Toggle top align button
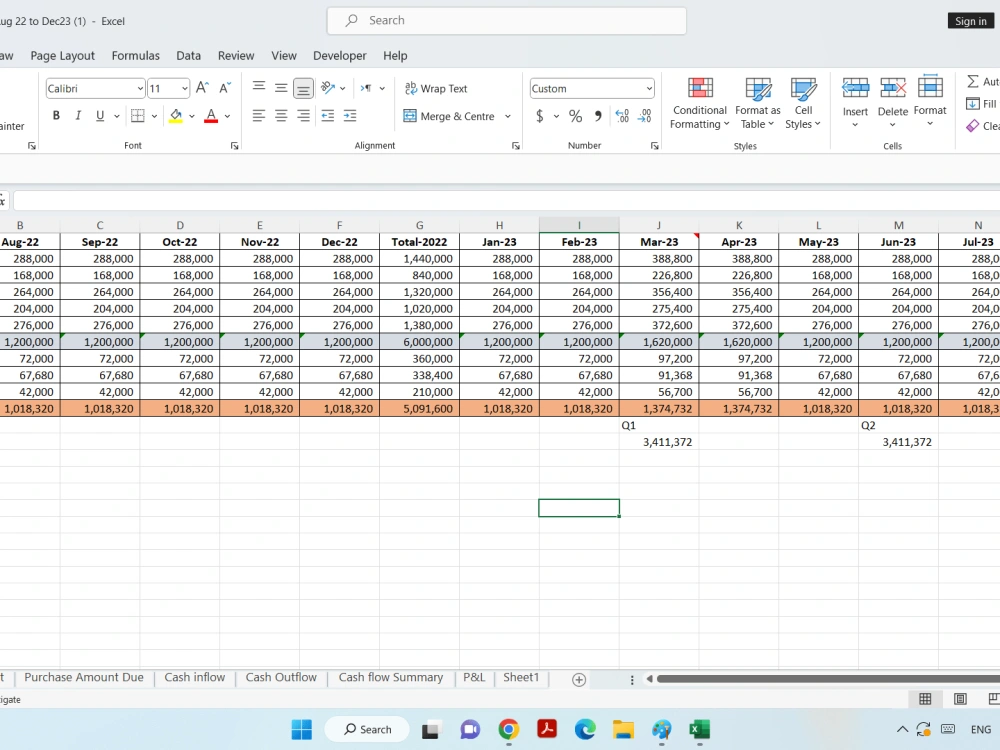Screen dimensions: 1000x750 [x=259, y=87]
